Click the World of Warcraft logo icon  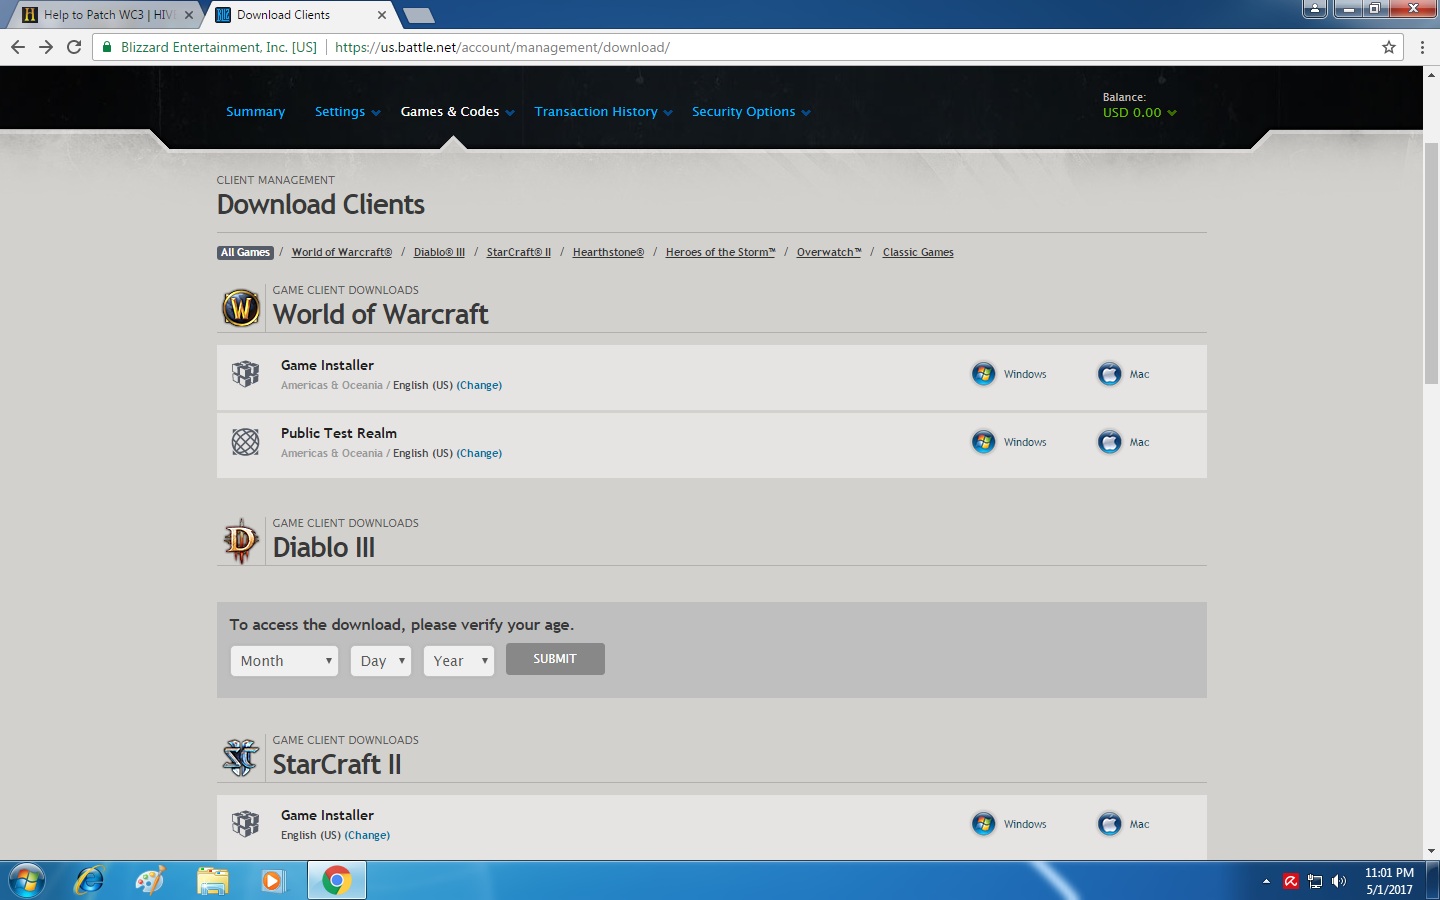tap(241, 308)
